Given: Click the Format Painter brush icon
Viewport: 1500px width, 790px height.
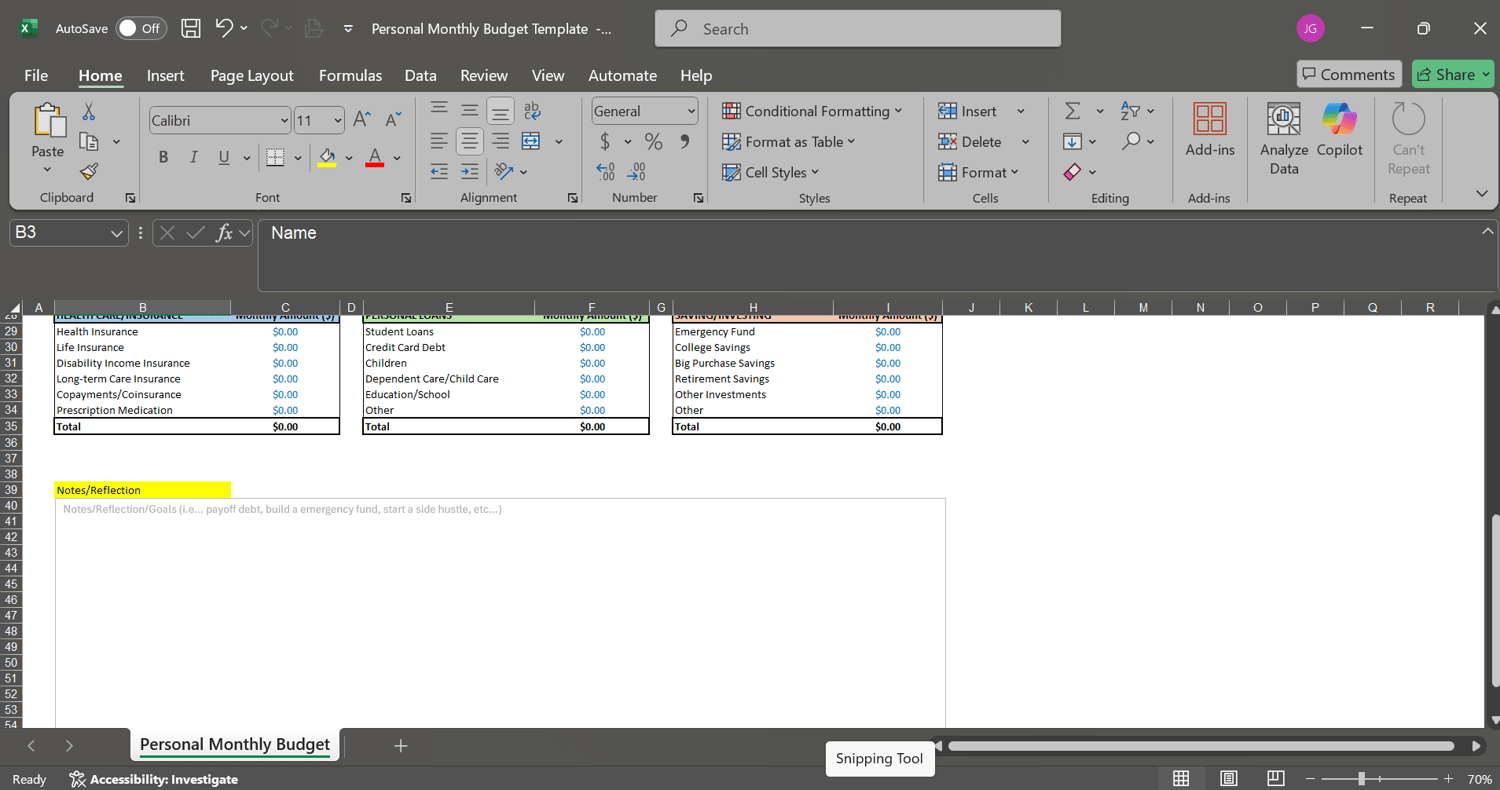Looking at the screenshot, I should pyautogui.click(x=89, y=172).
